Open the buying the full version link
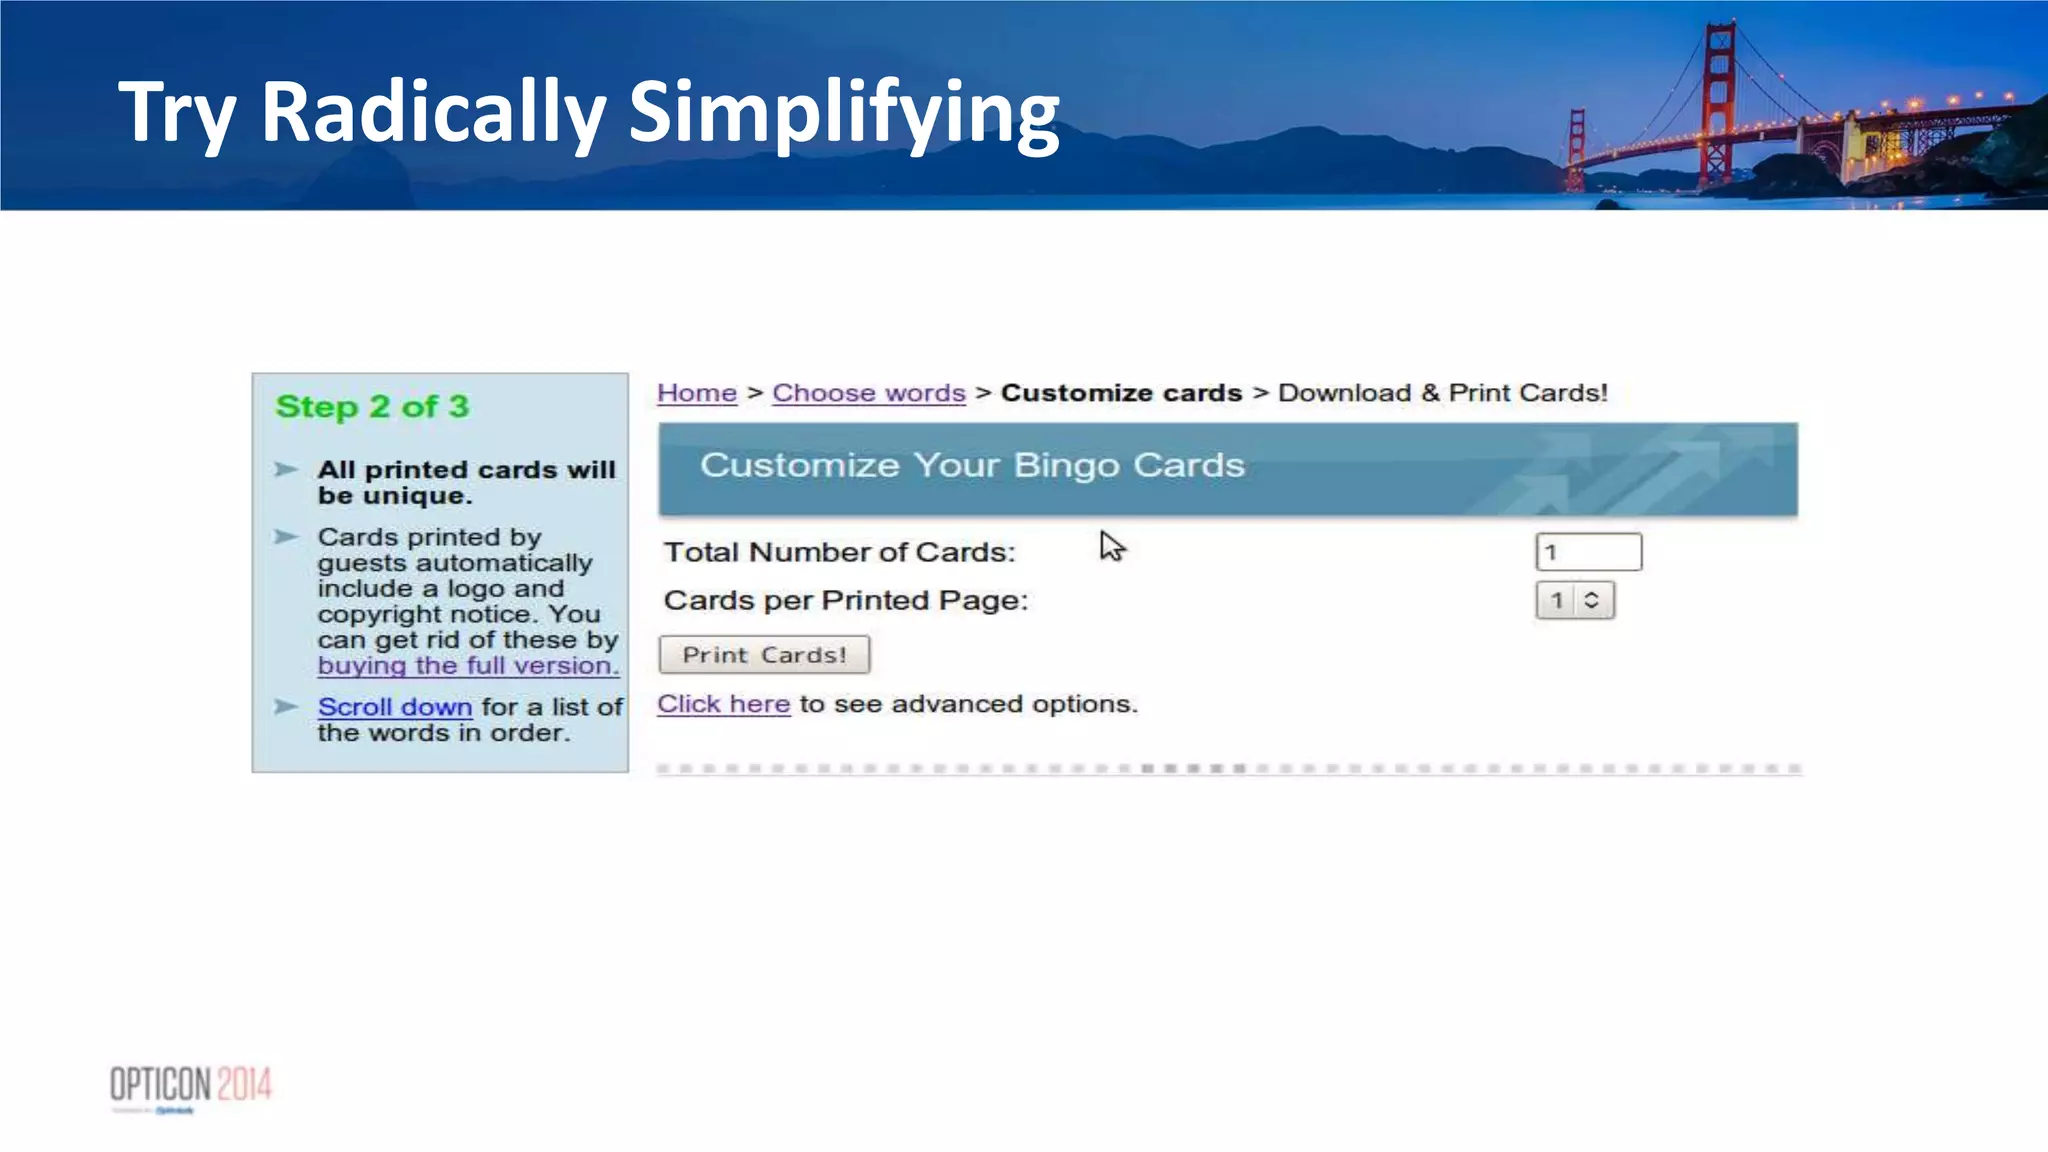The height and width of the screenshot is (1152, 2048). pyautogui.click(x=468, y=666)
